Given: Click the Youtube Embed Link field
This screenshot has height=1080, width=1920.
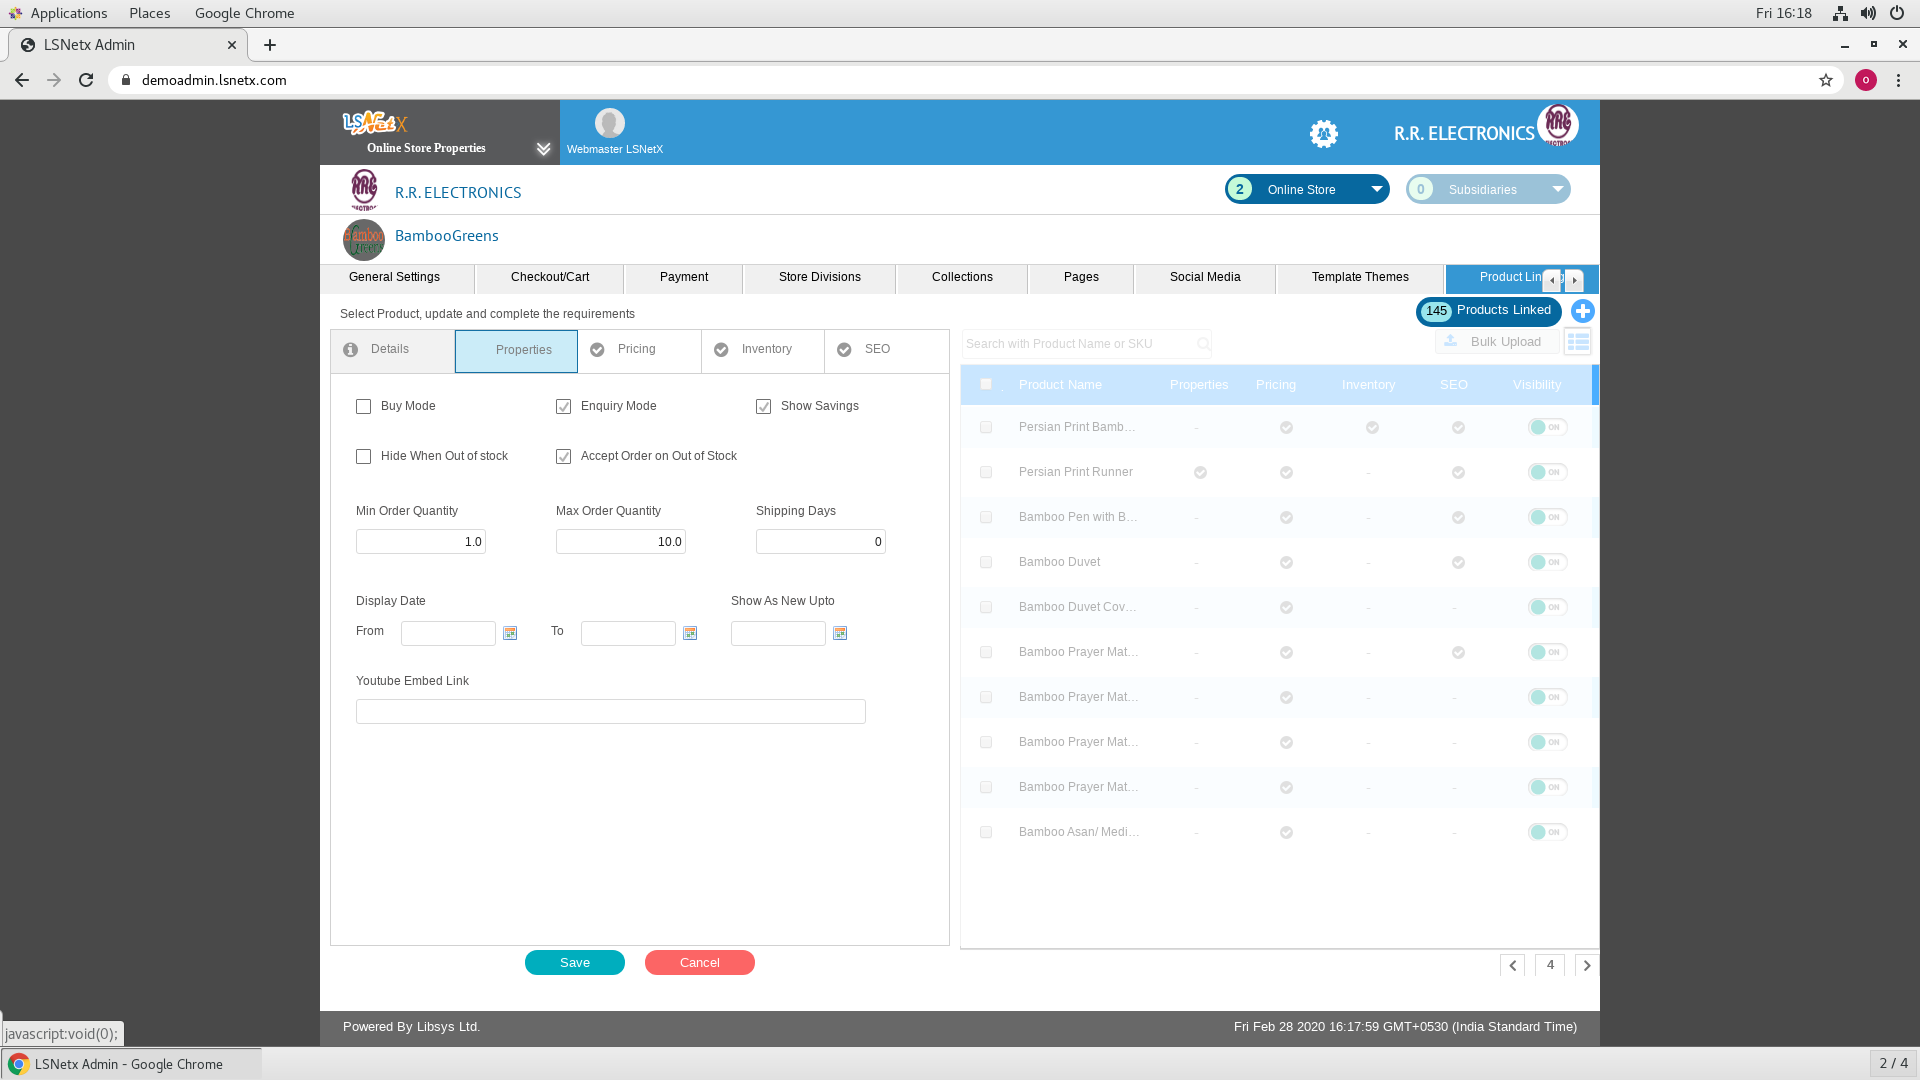Looking at the screenshot, I should point(610,711).
